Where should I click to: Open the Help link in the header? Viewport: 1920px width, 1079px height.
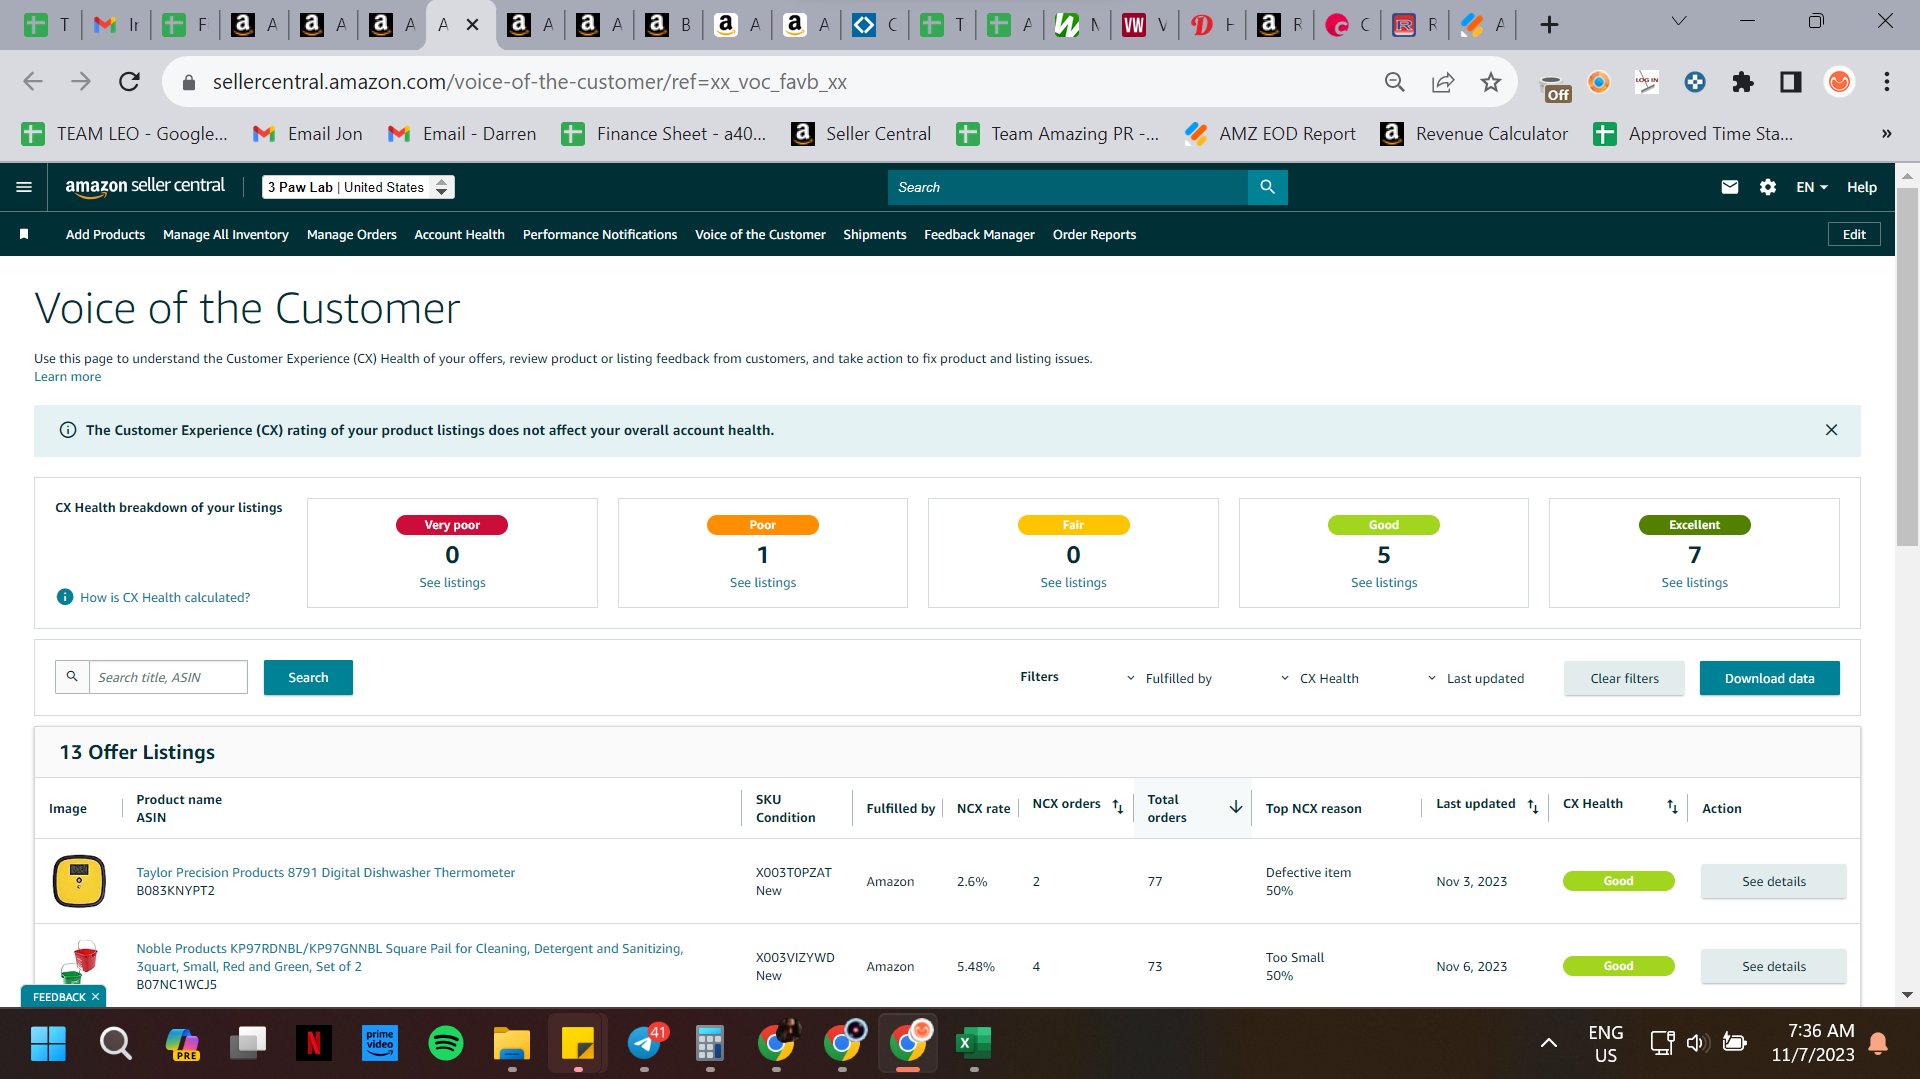tap(1861, 187)
